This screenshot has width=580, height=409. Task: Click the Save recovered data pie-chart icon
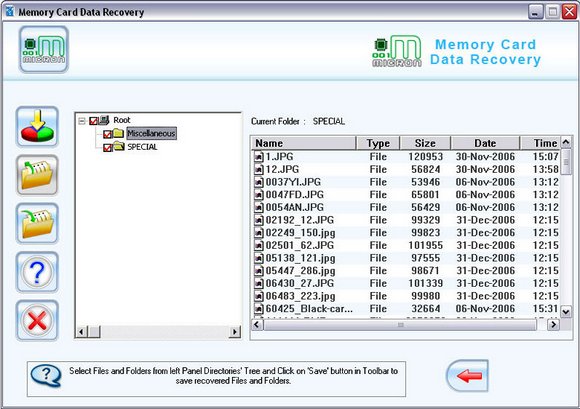coord(37,127)
